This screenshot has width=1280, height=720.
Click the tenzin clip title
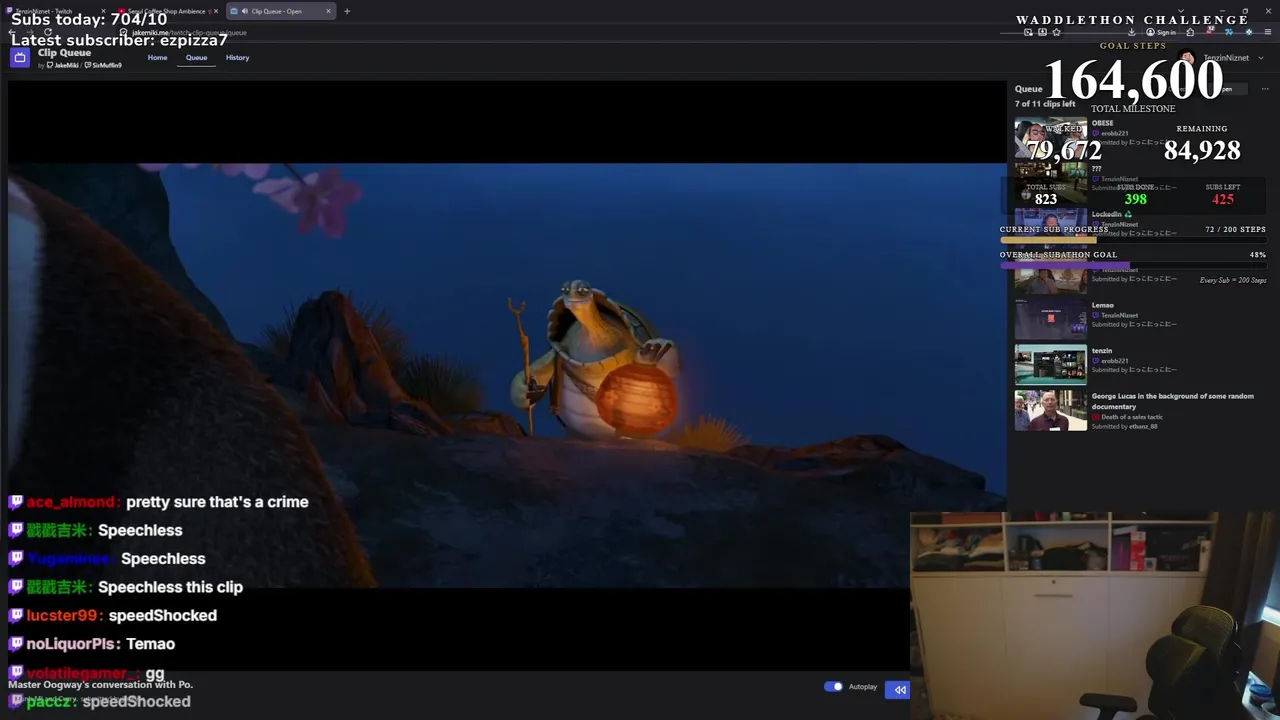point(1101,351)
